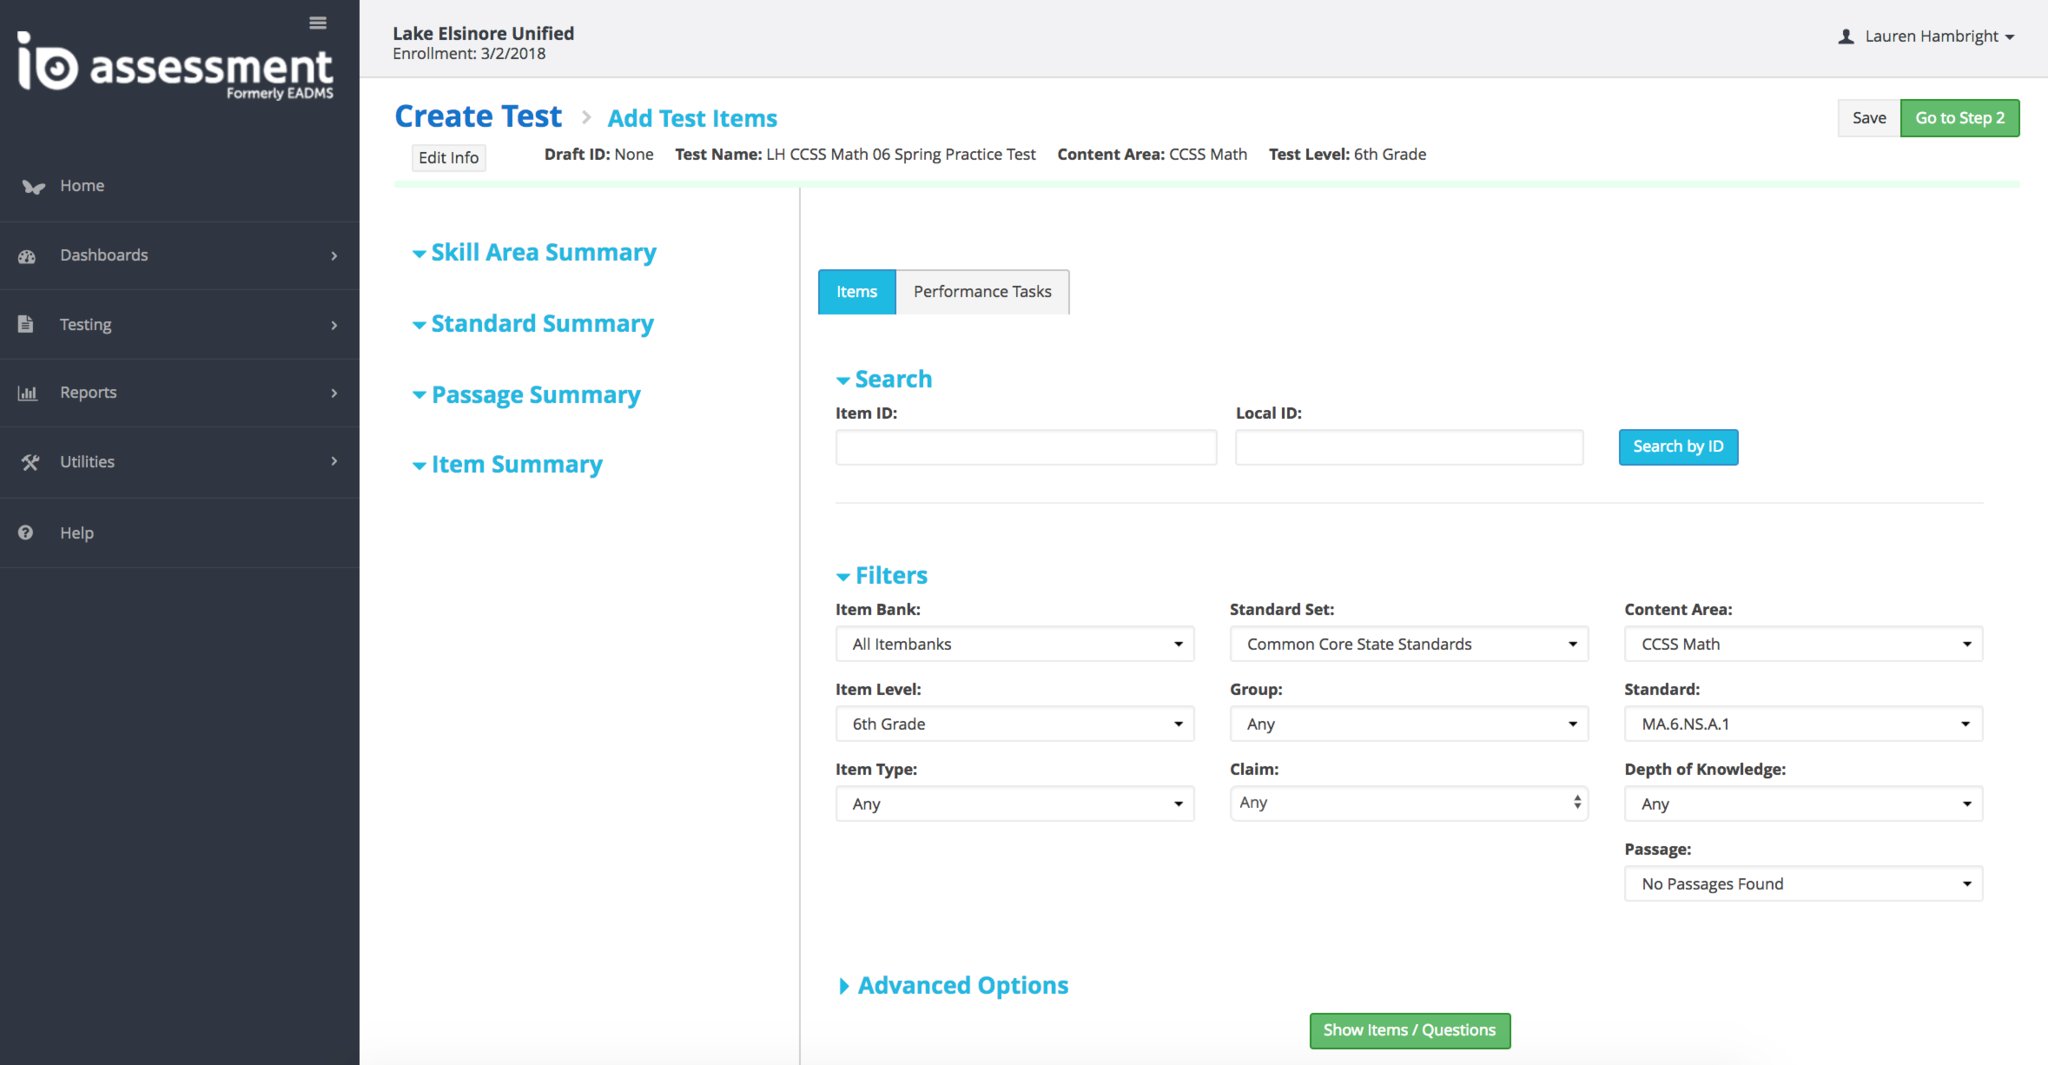Open the Item Bank dropdown
This screenshot has width=2048, height=1065.
[1014, 644]
